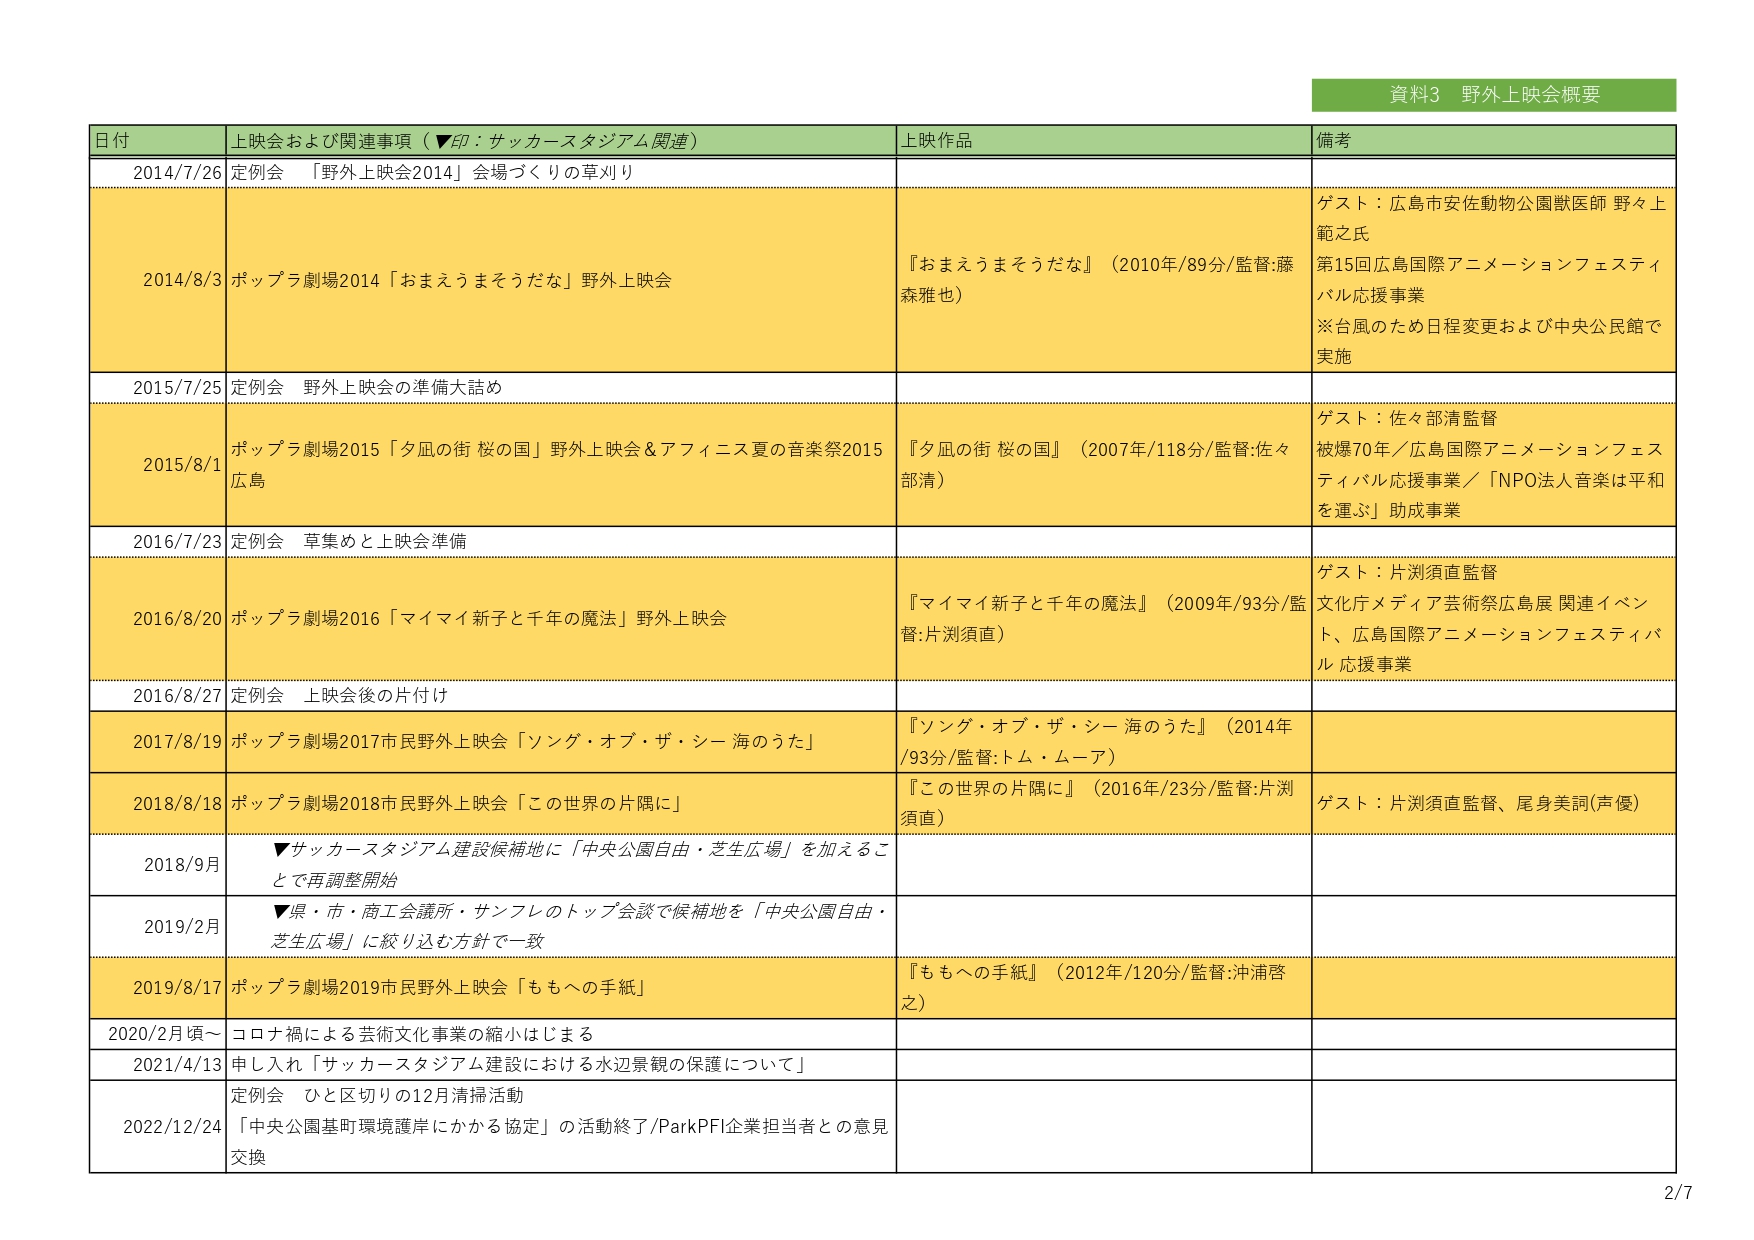This screenshot has height=1240, width=1754.
Task: Select the 日付 column header
Action: coord(157,141)
